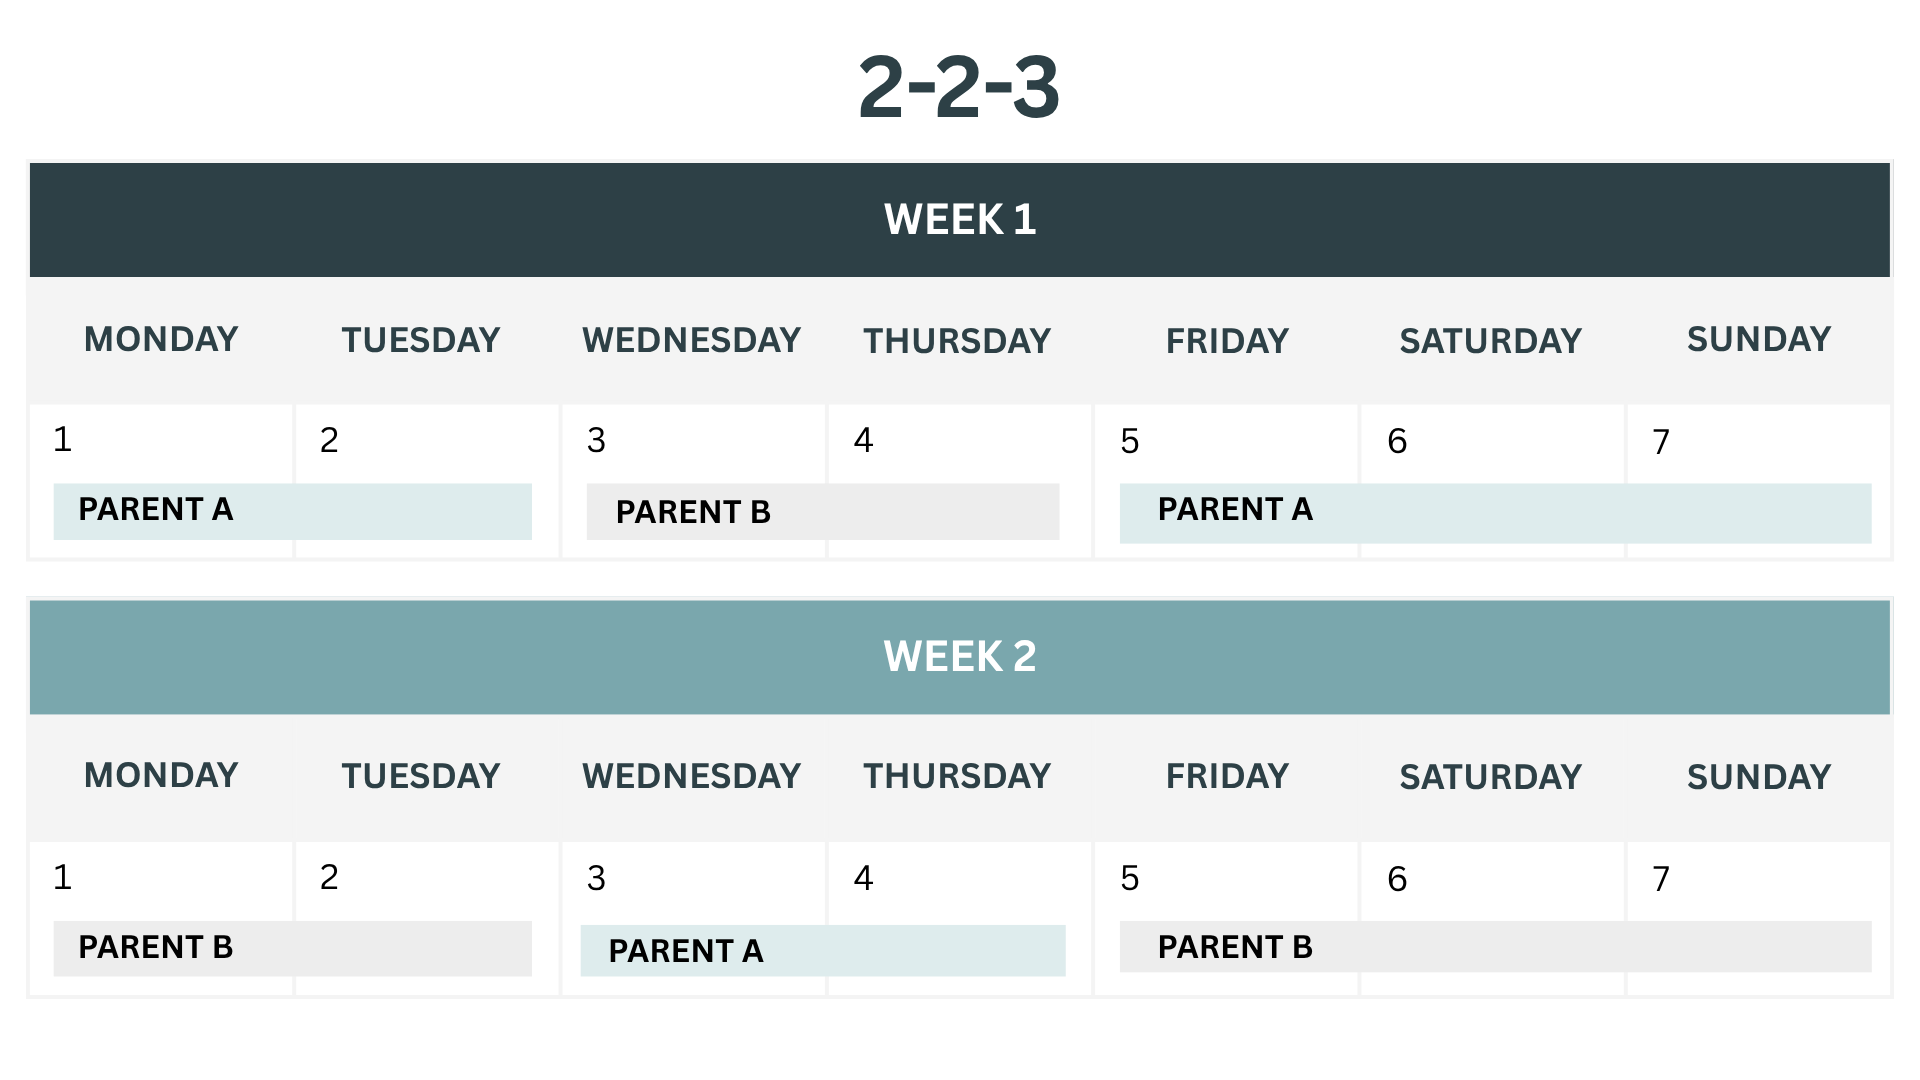
Task: Click the SATURDAY label under Week 2
Action: click(1490, 778)
